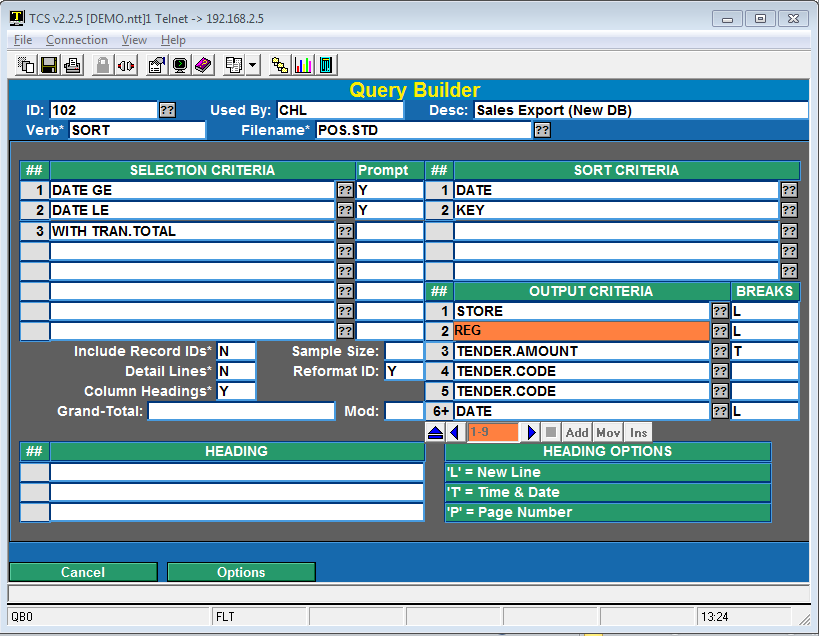
Task: Click the Grand-Total input field
Action: click(x=241, y=411)
